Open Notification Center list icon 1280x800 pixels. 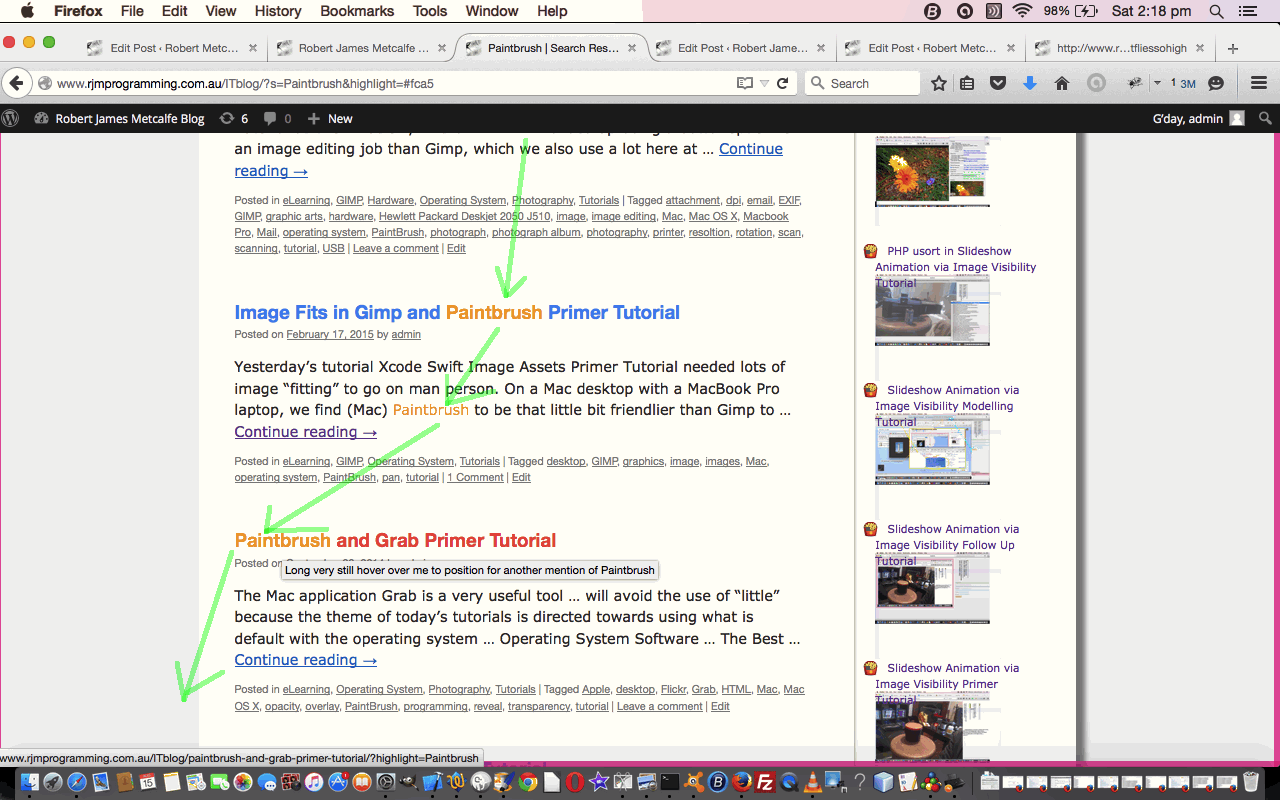coord(1248,11)
